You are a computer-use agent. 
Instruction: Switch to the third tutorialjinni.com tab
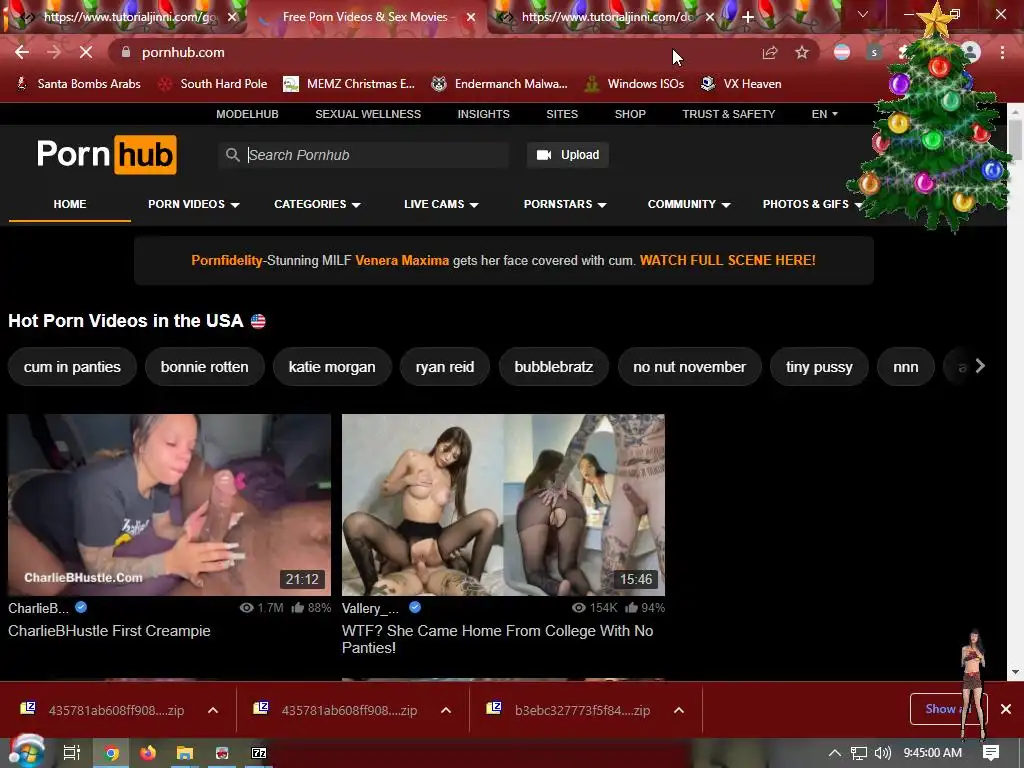pos(607,17)
